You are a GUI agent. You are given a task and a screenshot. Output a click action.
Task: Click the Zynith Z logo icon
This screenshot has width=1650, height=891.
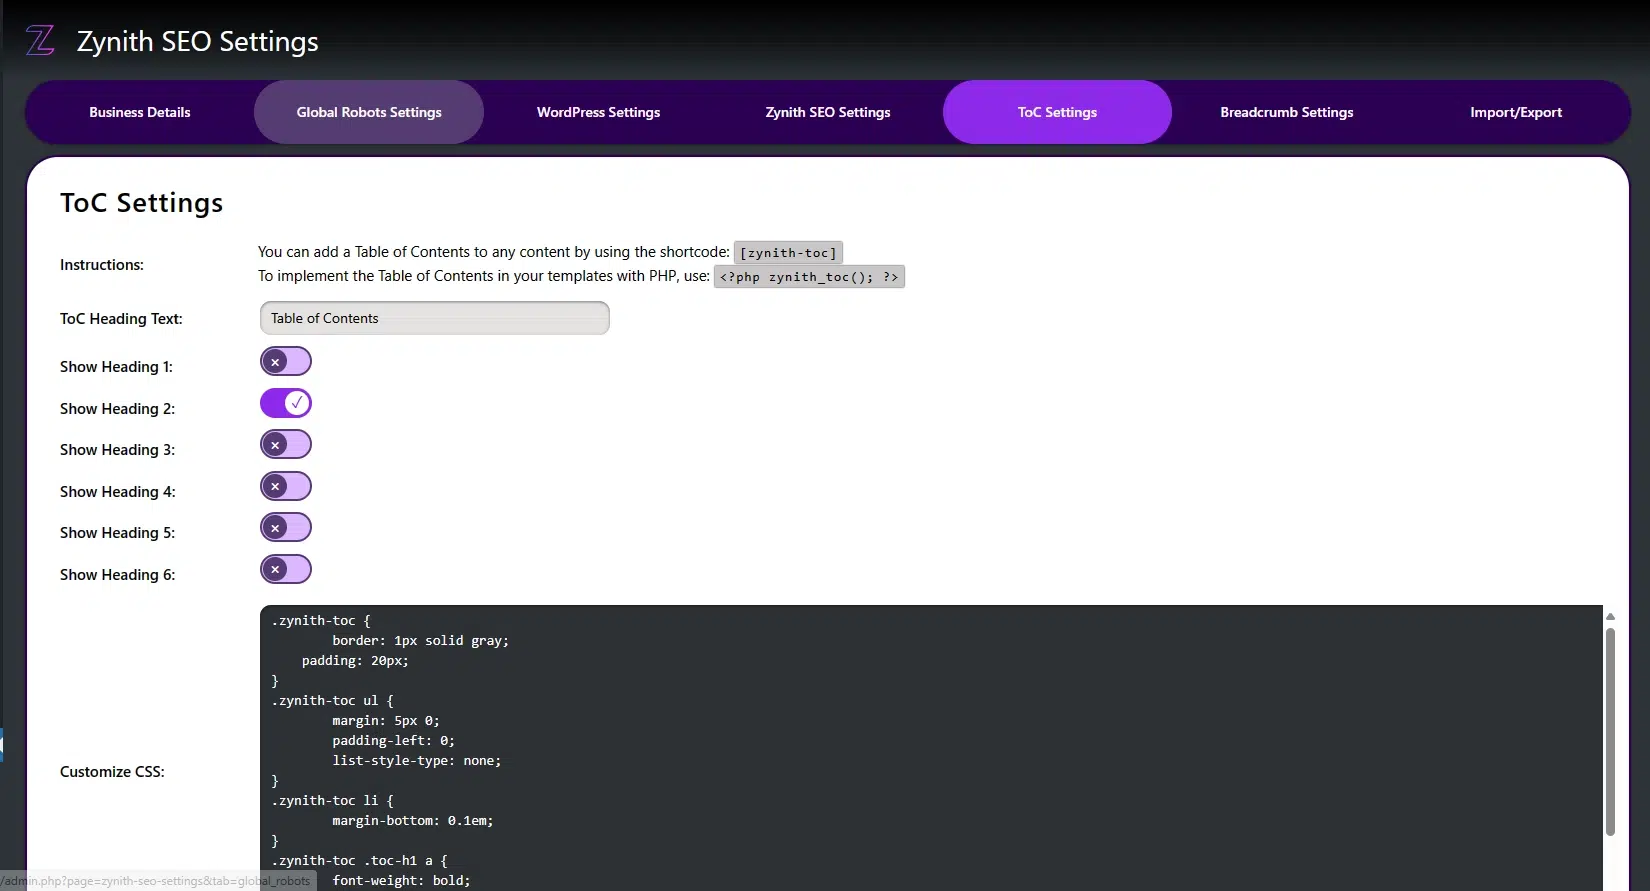pyautogui.click(x=40, y=41)
